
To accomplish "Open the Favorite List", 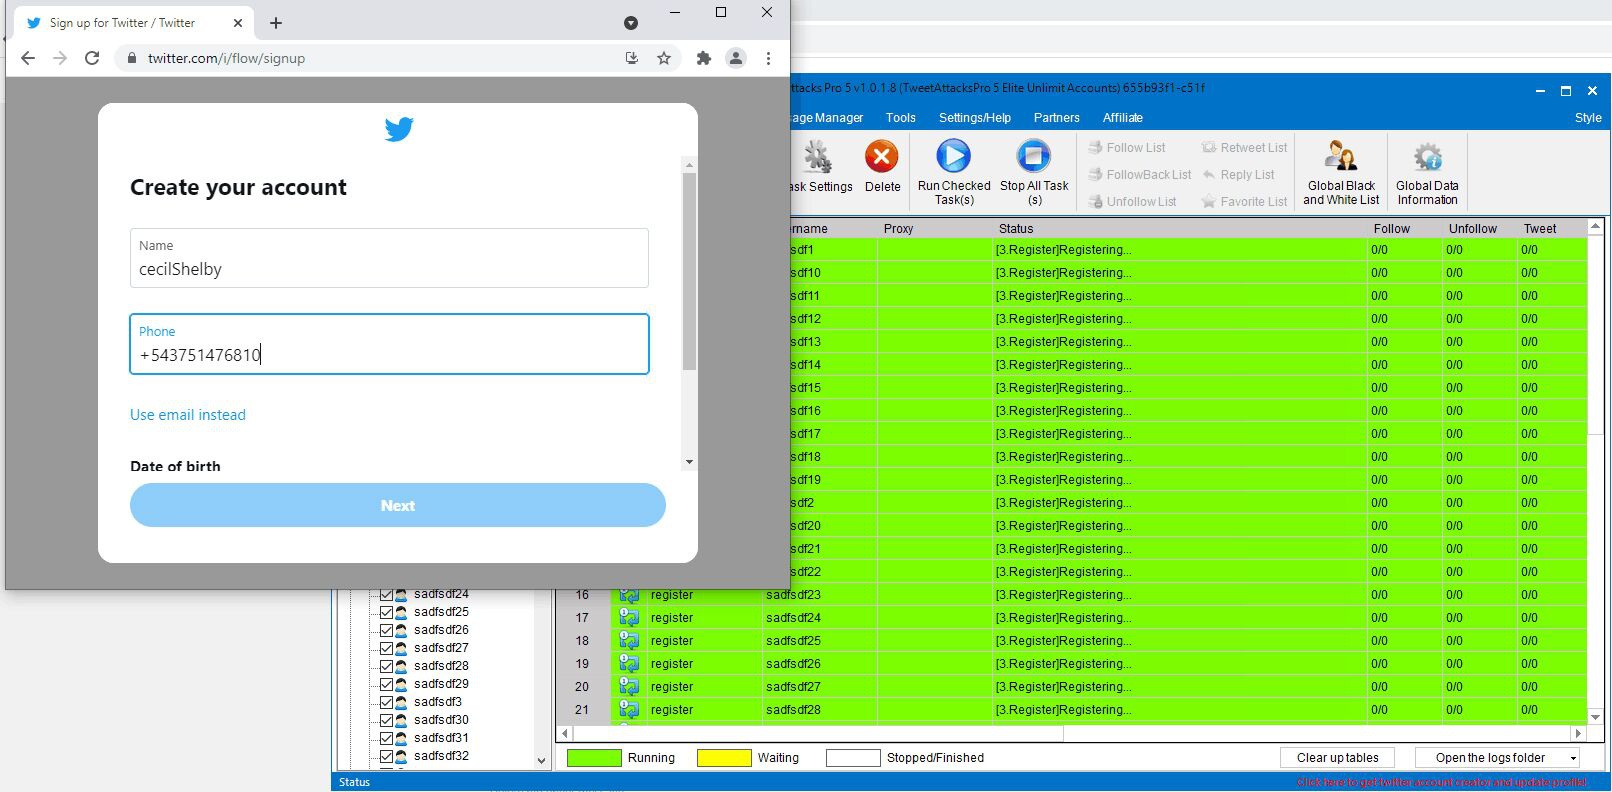I will pos(1244,202).
